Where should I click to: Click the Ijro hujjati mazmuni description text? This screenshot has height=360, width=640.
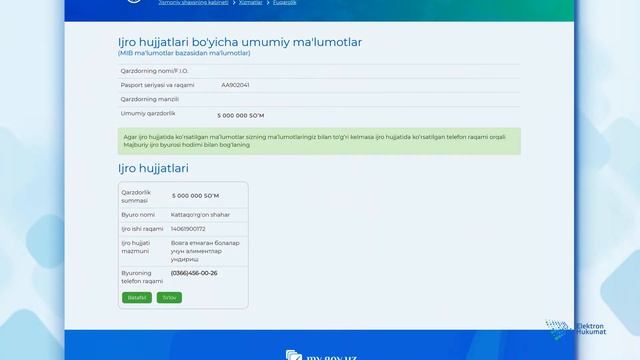205,251
